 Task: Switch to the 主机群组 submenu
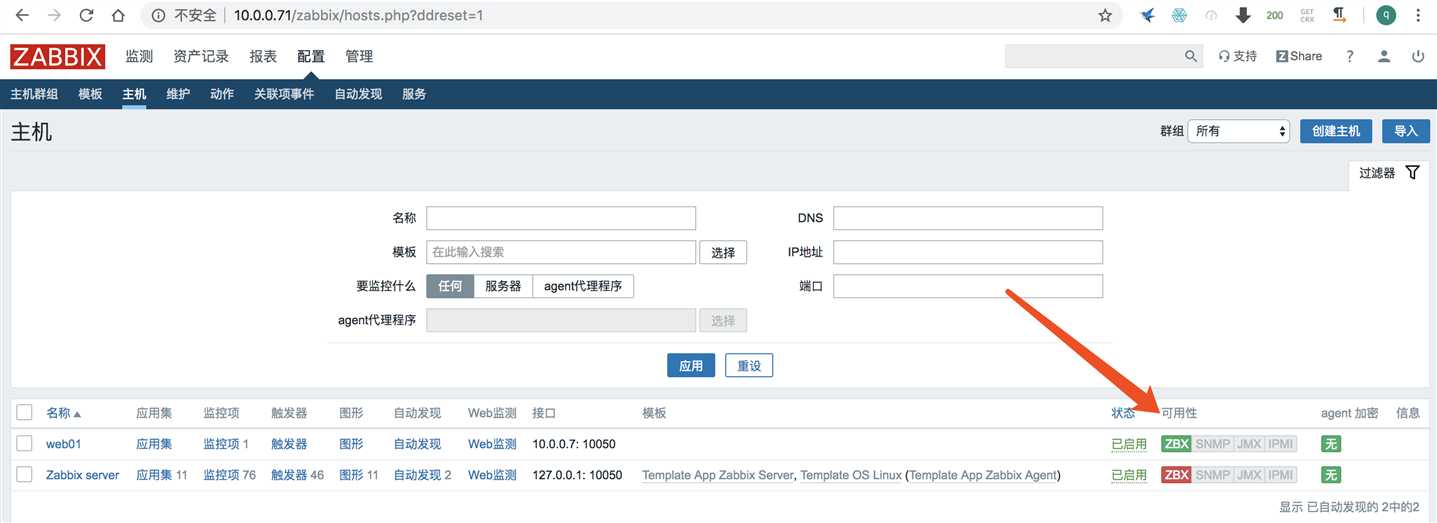34,94
